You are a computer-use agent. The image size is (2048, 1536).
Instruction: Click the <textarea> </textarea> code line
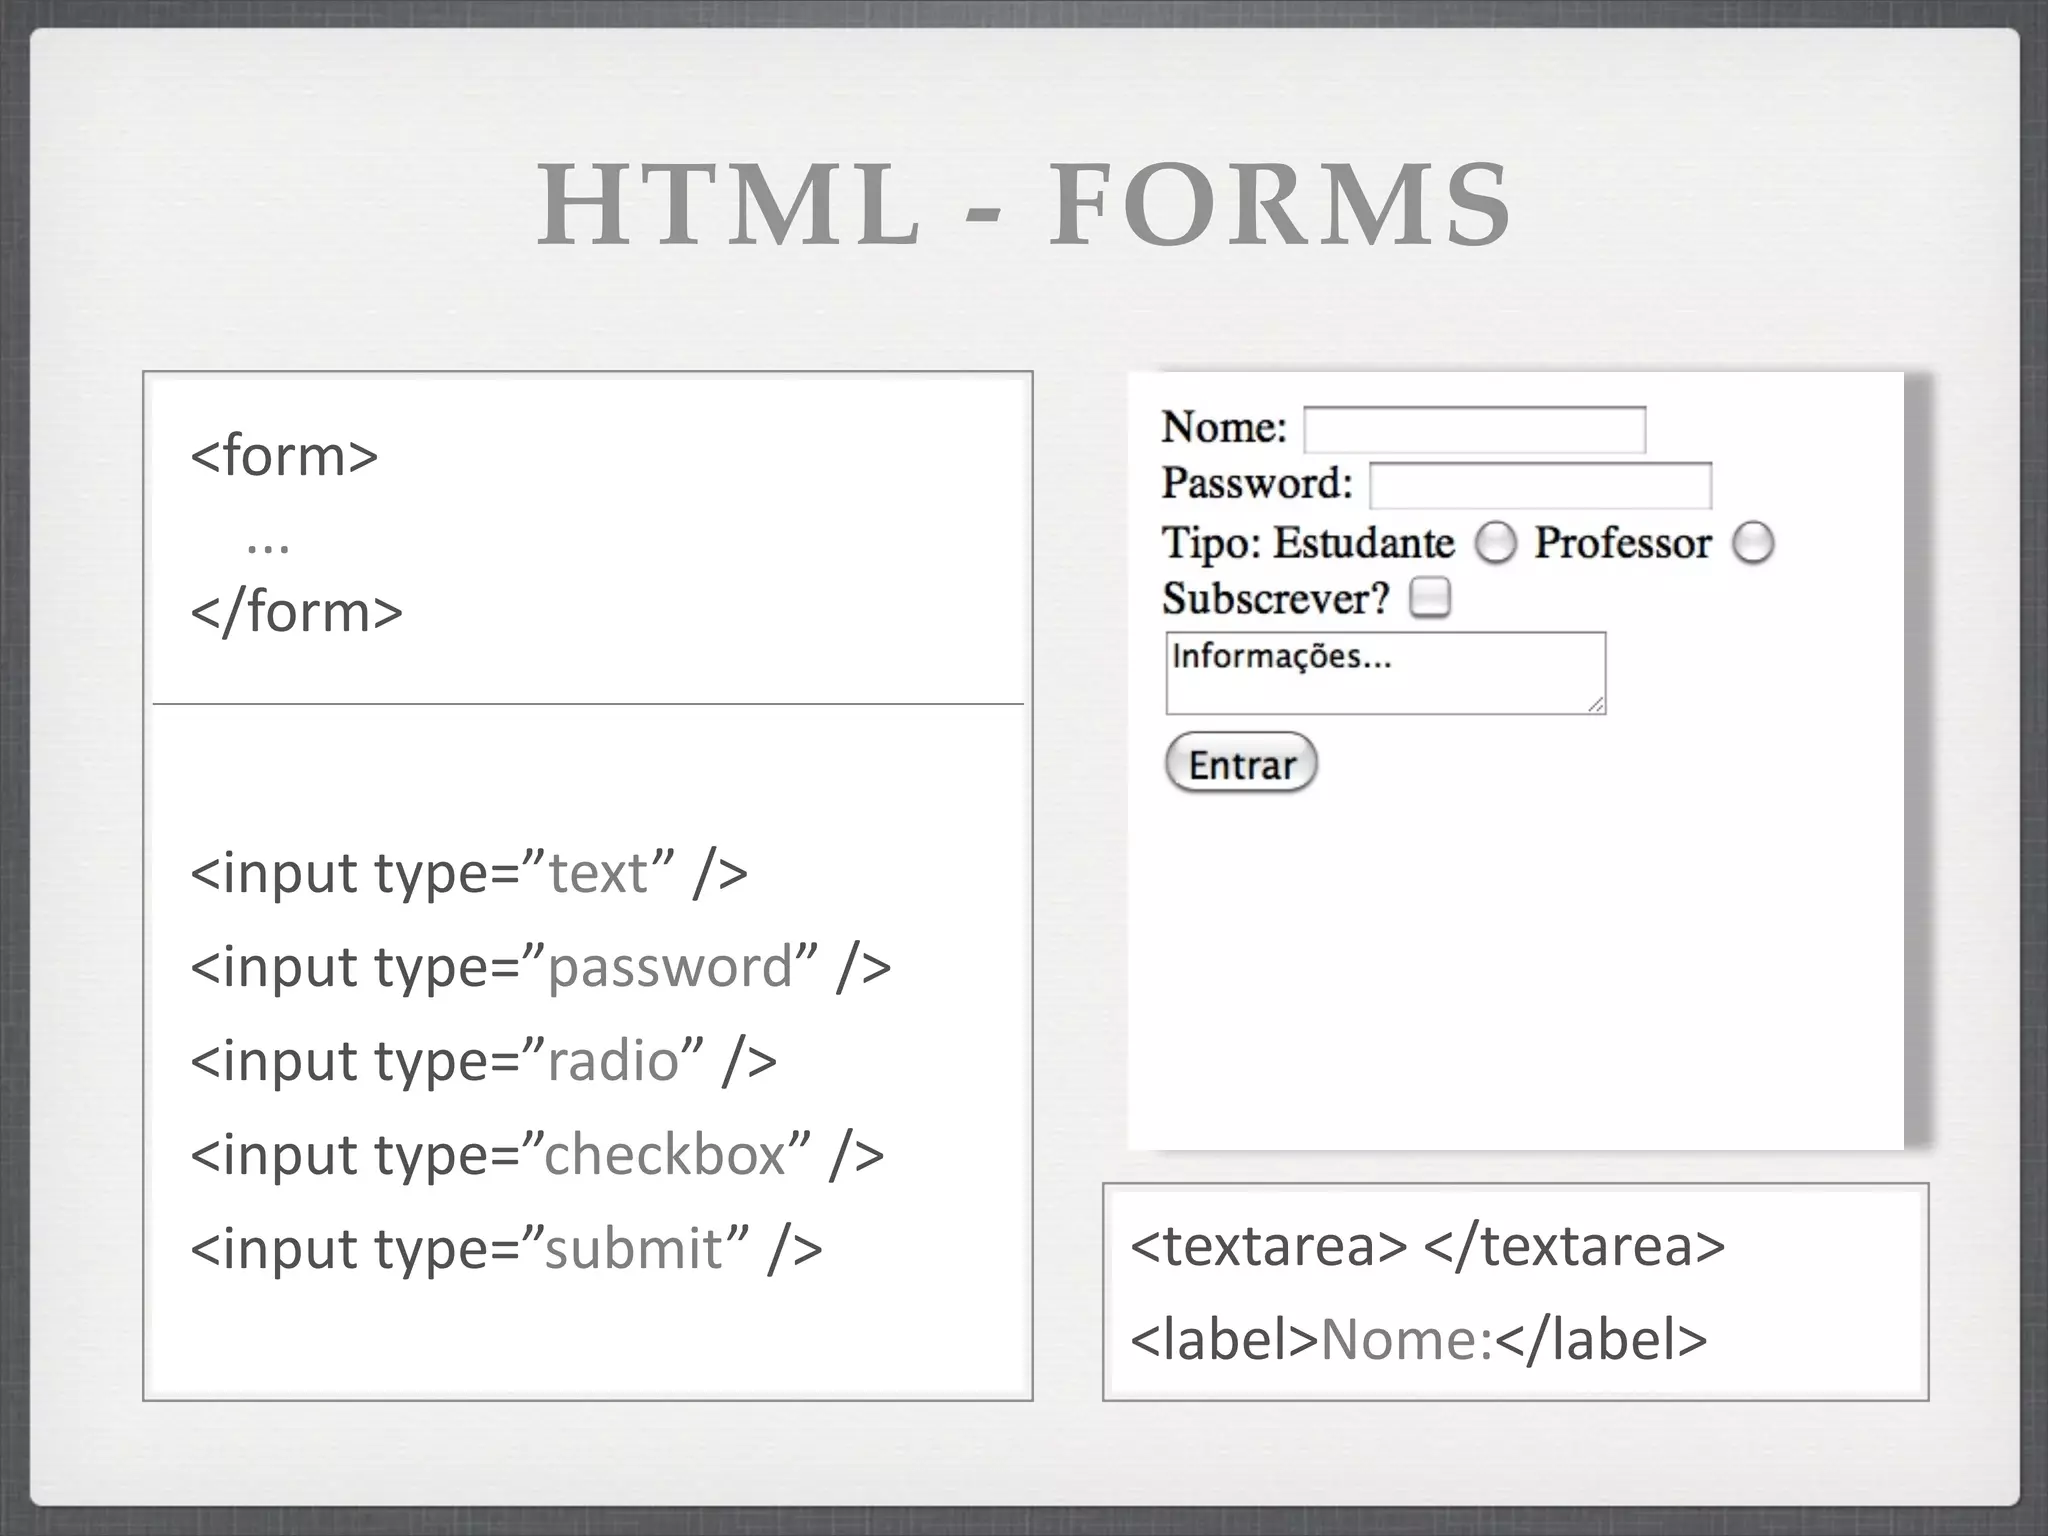pyautogui.click(x=1428, y=1246)
